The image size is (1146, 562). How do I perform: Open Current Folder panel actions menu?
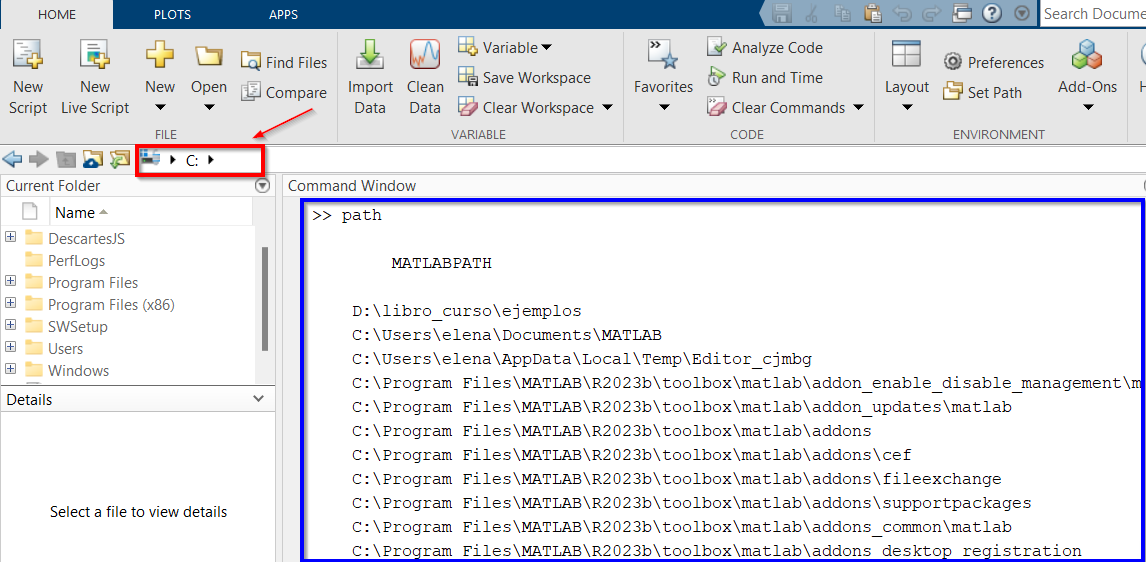pos(262,186)
